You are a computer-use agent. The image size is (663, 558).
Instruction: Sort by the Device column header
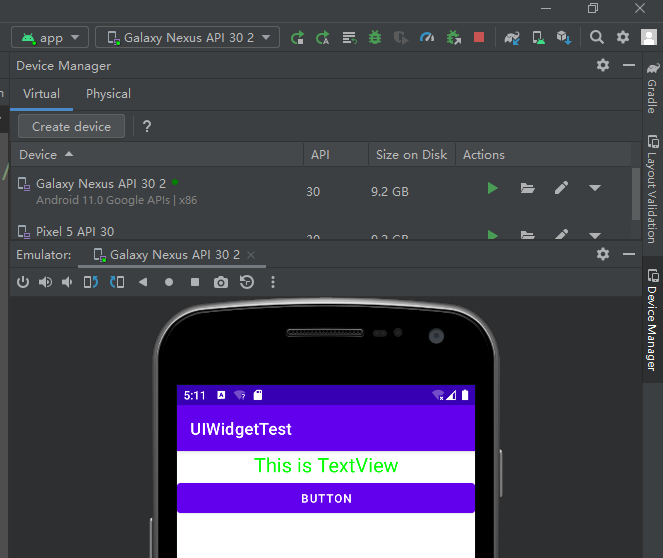157,155
